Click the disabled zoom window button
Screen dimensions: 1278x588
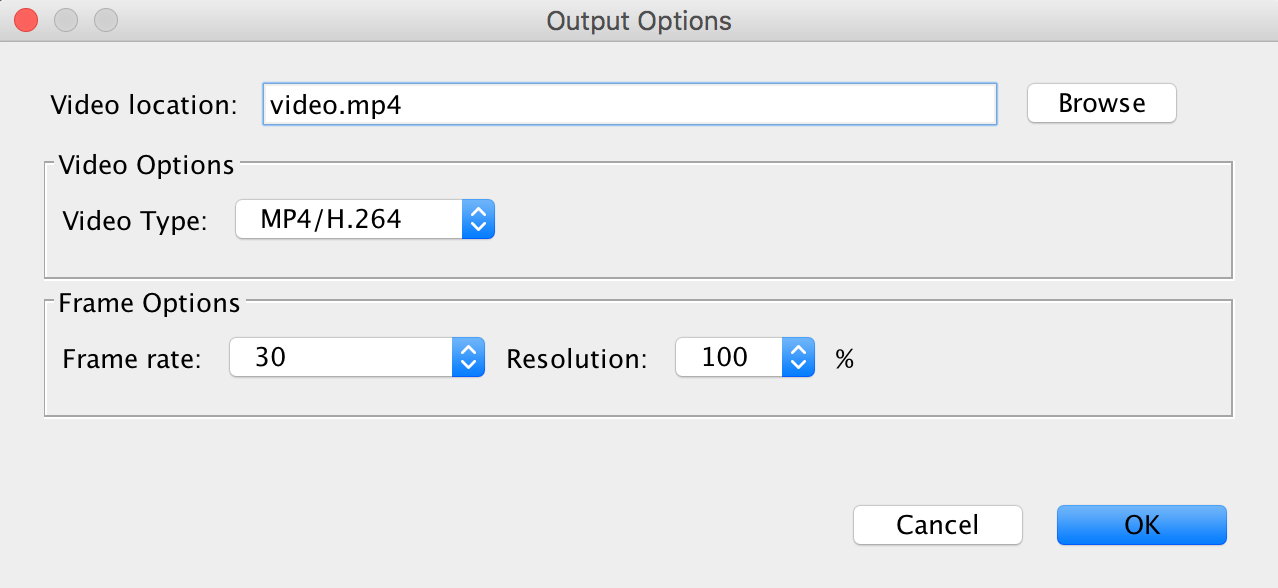[105, 19]
